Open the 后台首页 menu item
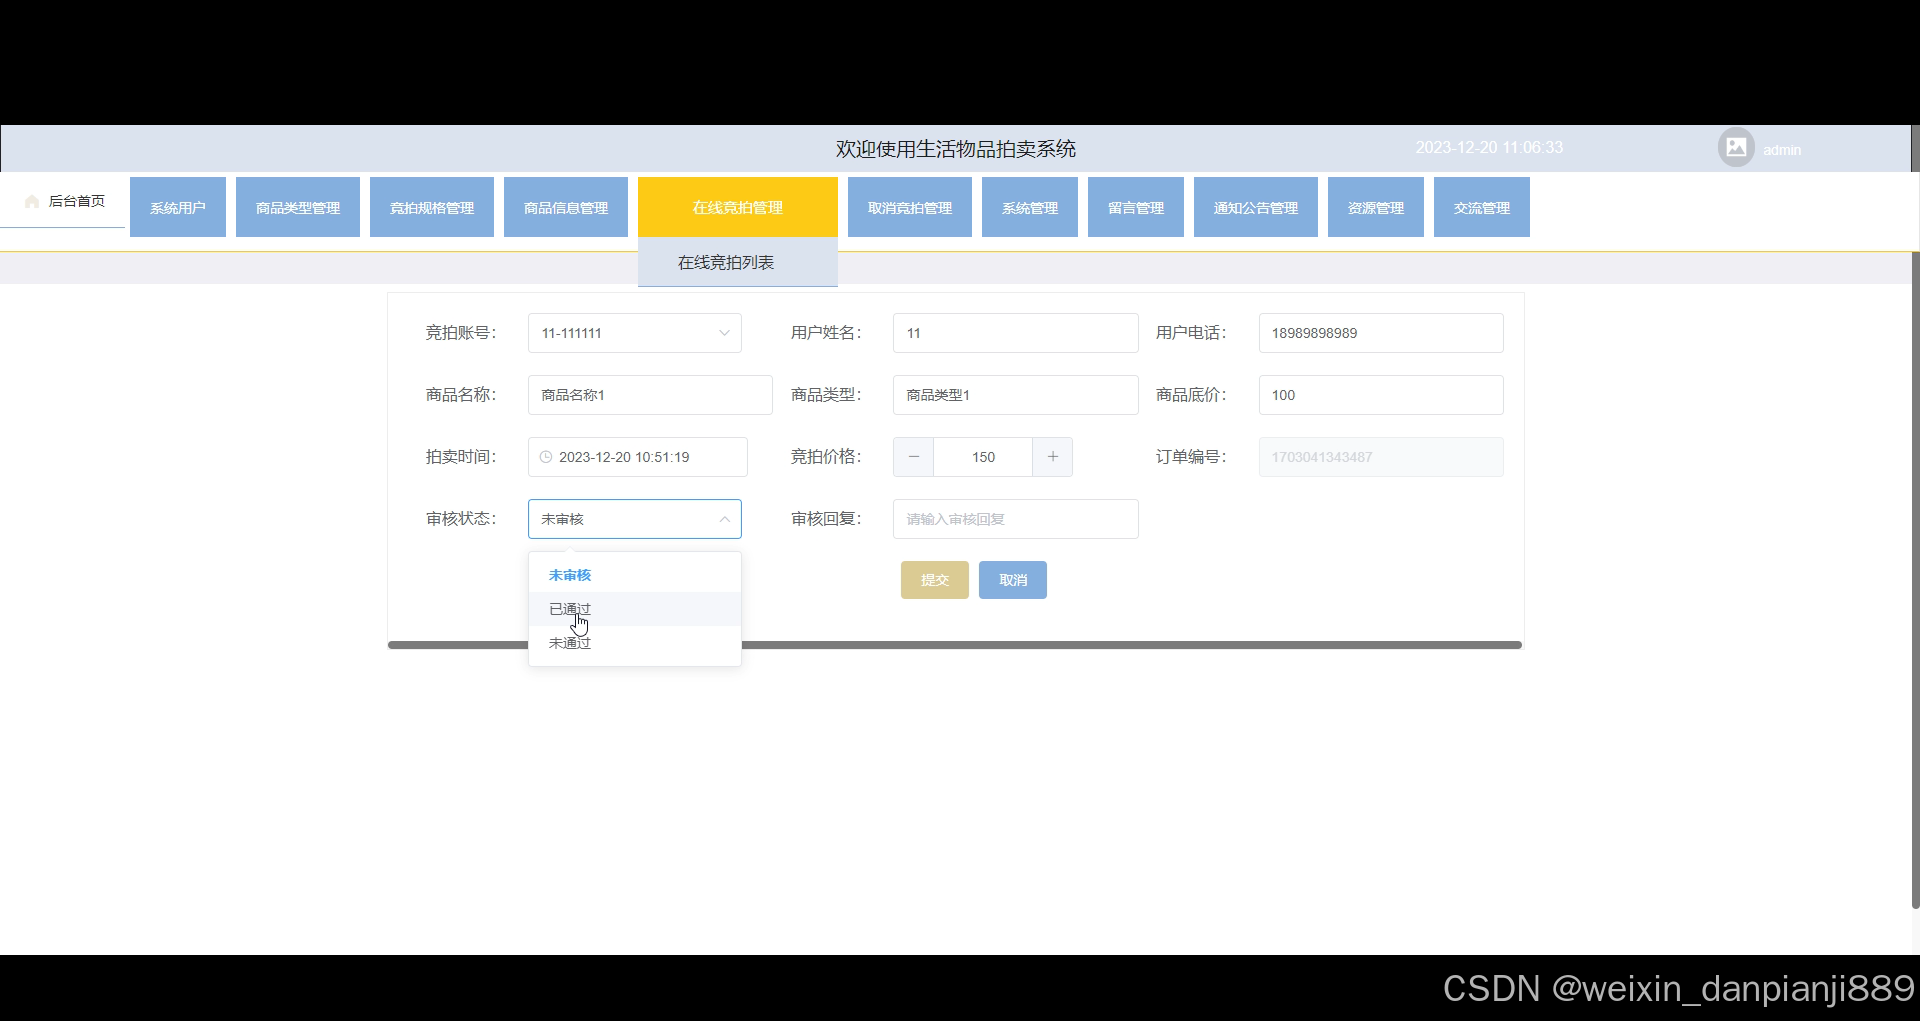Image resolution: width=1920 pixels, height=1021 pixels. 63,201
